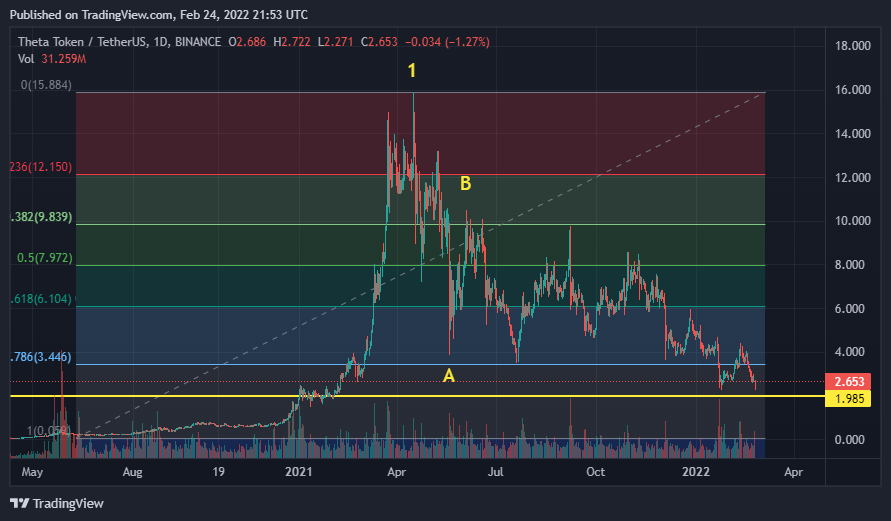The image size is (891, 521).
Task: Click the open value O2.686
Action: tap(247, 41)
